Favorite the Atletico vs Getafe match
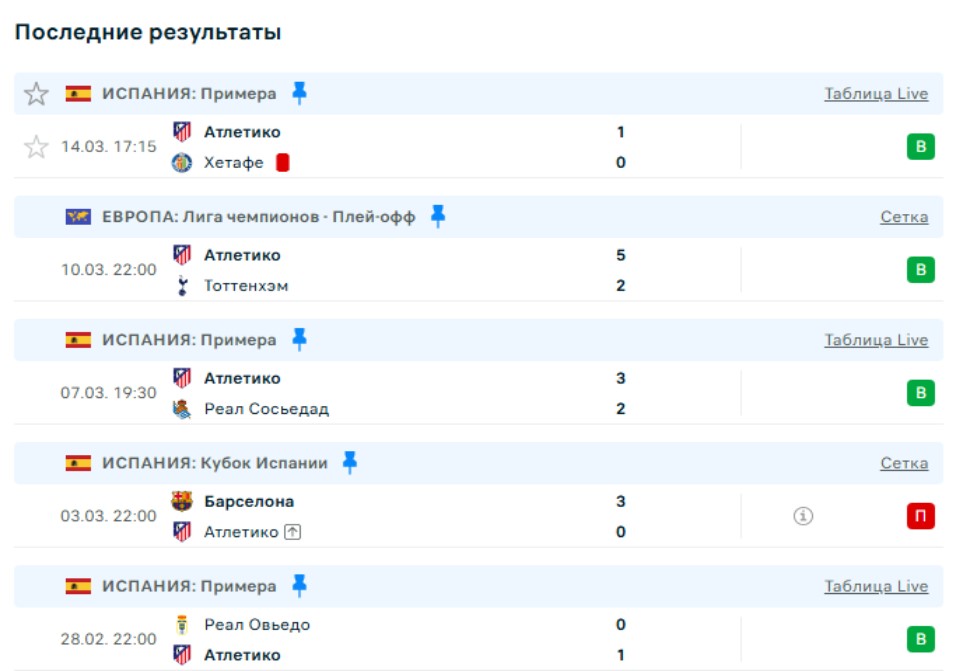 pos(36,147)
